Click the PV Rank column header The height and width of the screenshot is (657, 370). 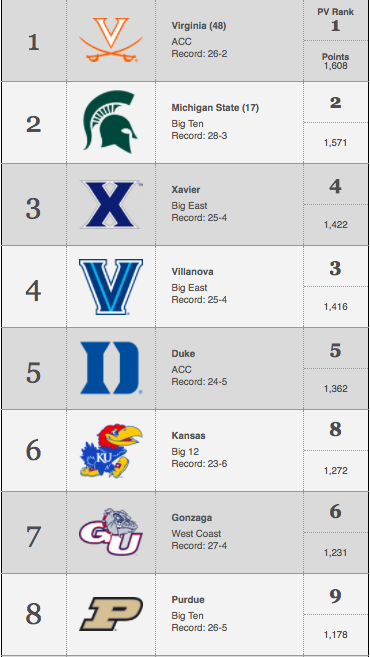coord(335,12)
